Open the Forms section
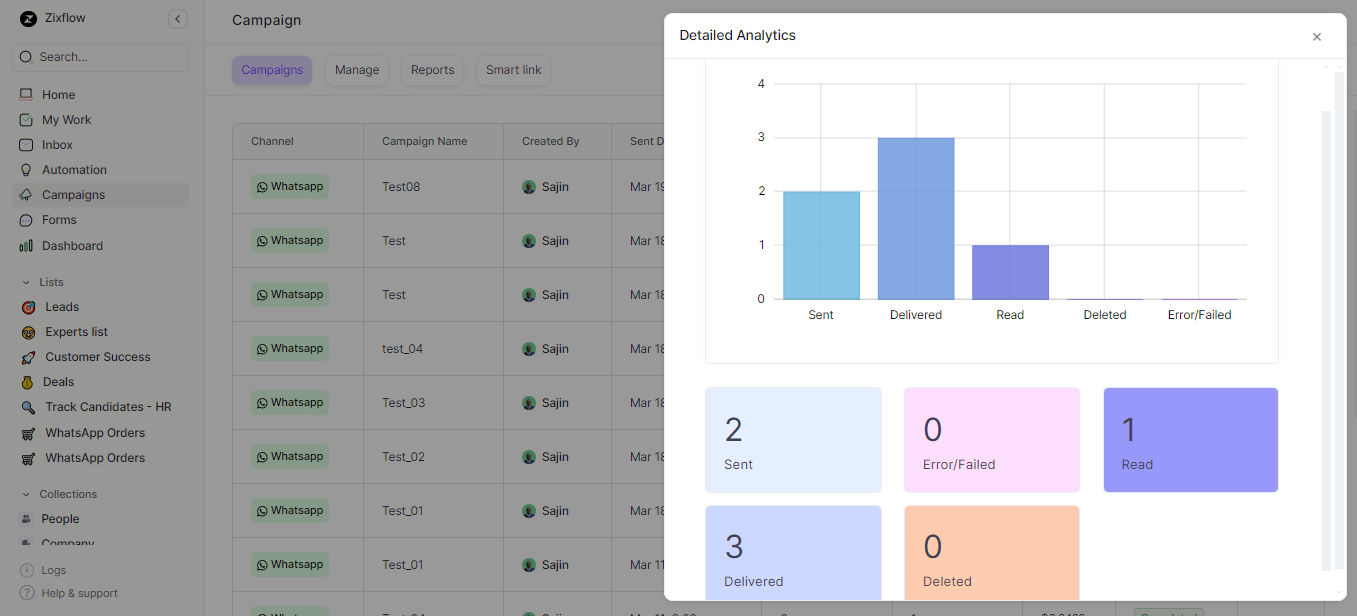The width and height of the screenshot is (1357, 616). (58, 219)
